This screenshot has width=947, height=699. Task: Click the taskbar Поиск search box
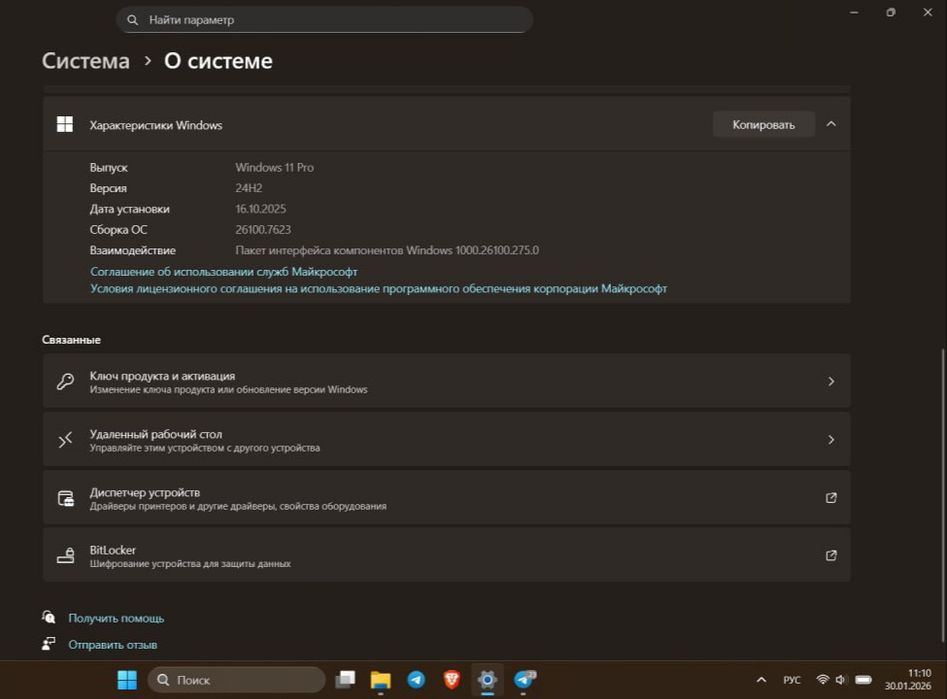pyautogui.click(x=236, y=680)
